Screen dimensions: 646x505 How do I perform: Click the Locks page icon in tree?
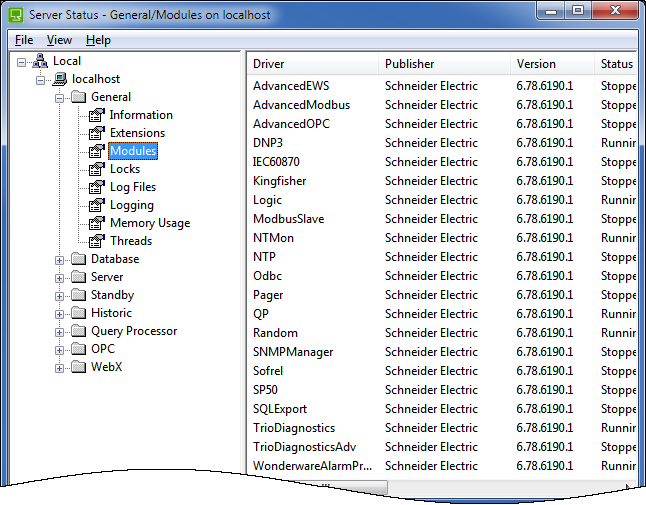click(x=96, y=169)
